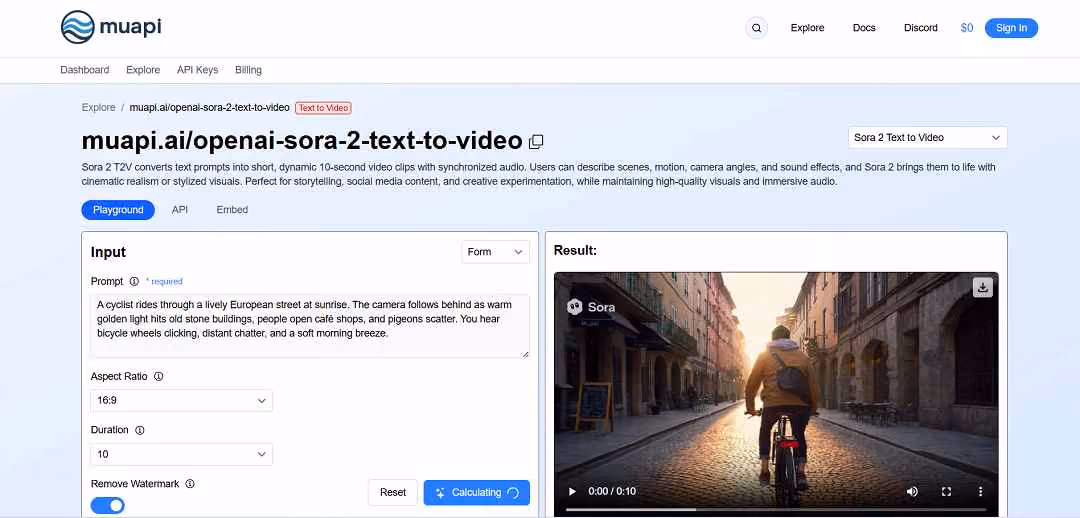
Task: Open the API Keys page
Action: (x=198, y=70)
